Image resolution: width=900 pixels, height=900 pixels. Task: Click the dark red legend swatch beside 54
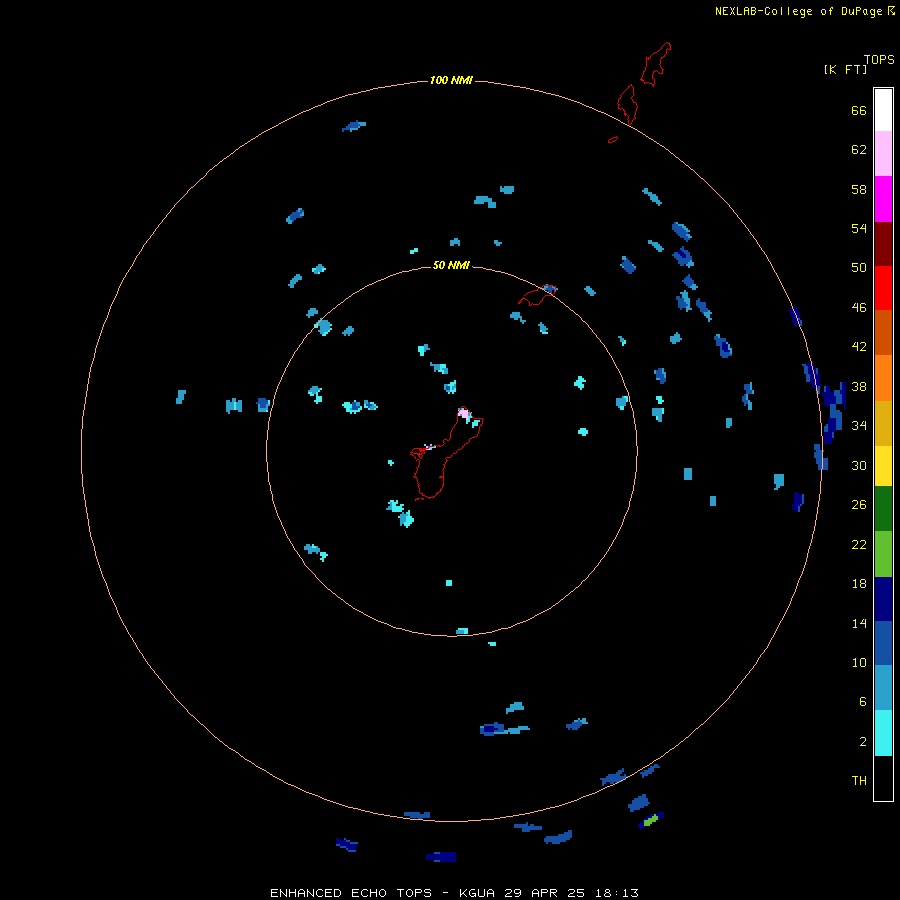pos(883,243)
